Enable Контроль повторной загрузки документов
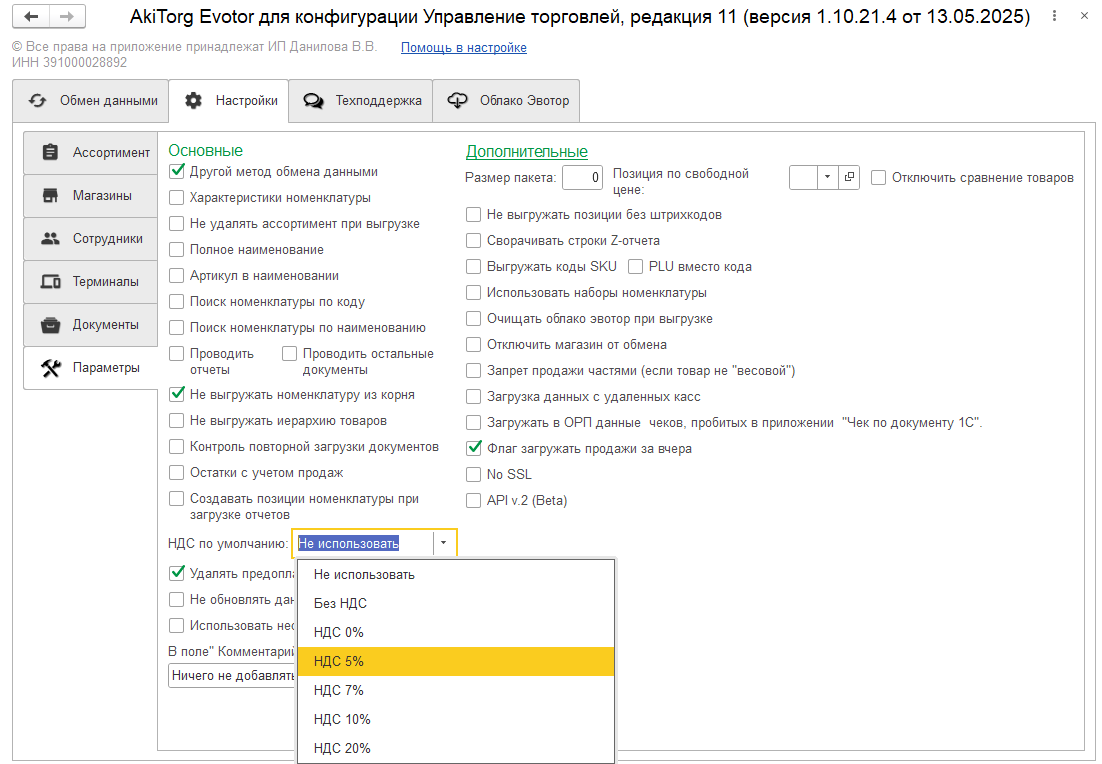The height and width of the screenshot is (764, 1102). (177, 446)
